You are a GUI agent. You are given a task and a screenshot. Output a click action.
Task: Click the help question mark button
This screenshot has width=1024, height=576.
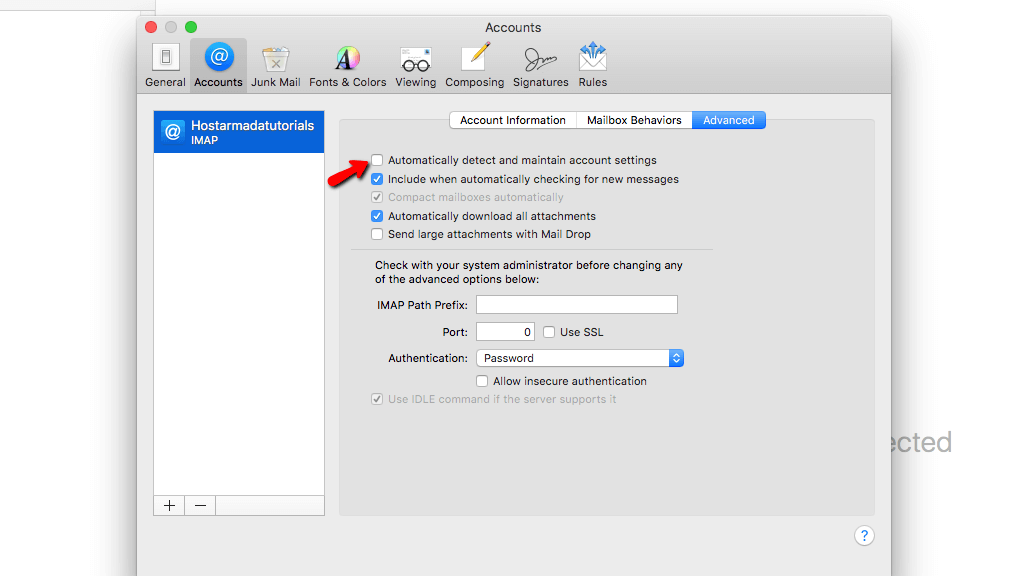coord(864,536)
